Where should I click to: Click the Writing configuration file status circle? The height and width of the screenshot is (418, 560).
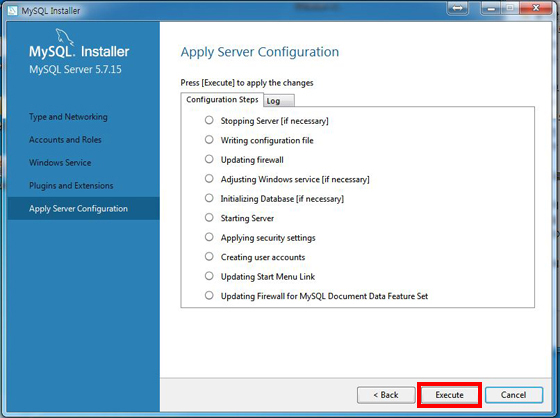pyautogui.click(x=209, y=140)
